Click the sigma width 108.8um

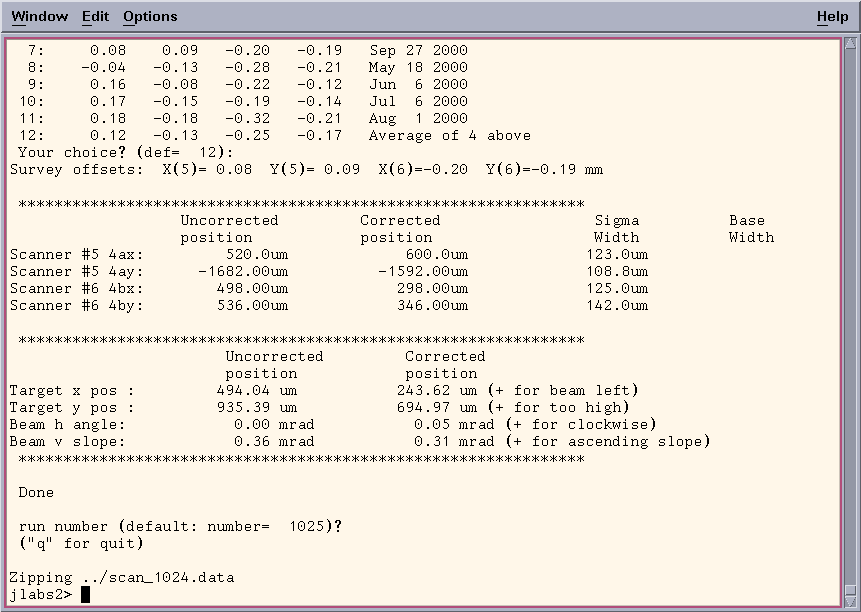[x=617, y=272]
